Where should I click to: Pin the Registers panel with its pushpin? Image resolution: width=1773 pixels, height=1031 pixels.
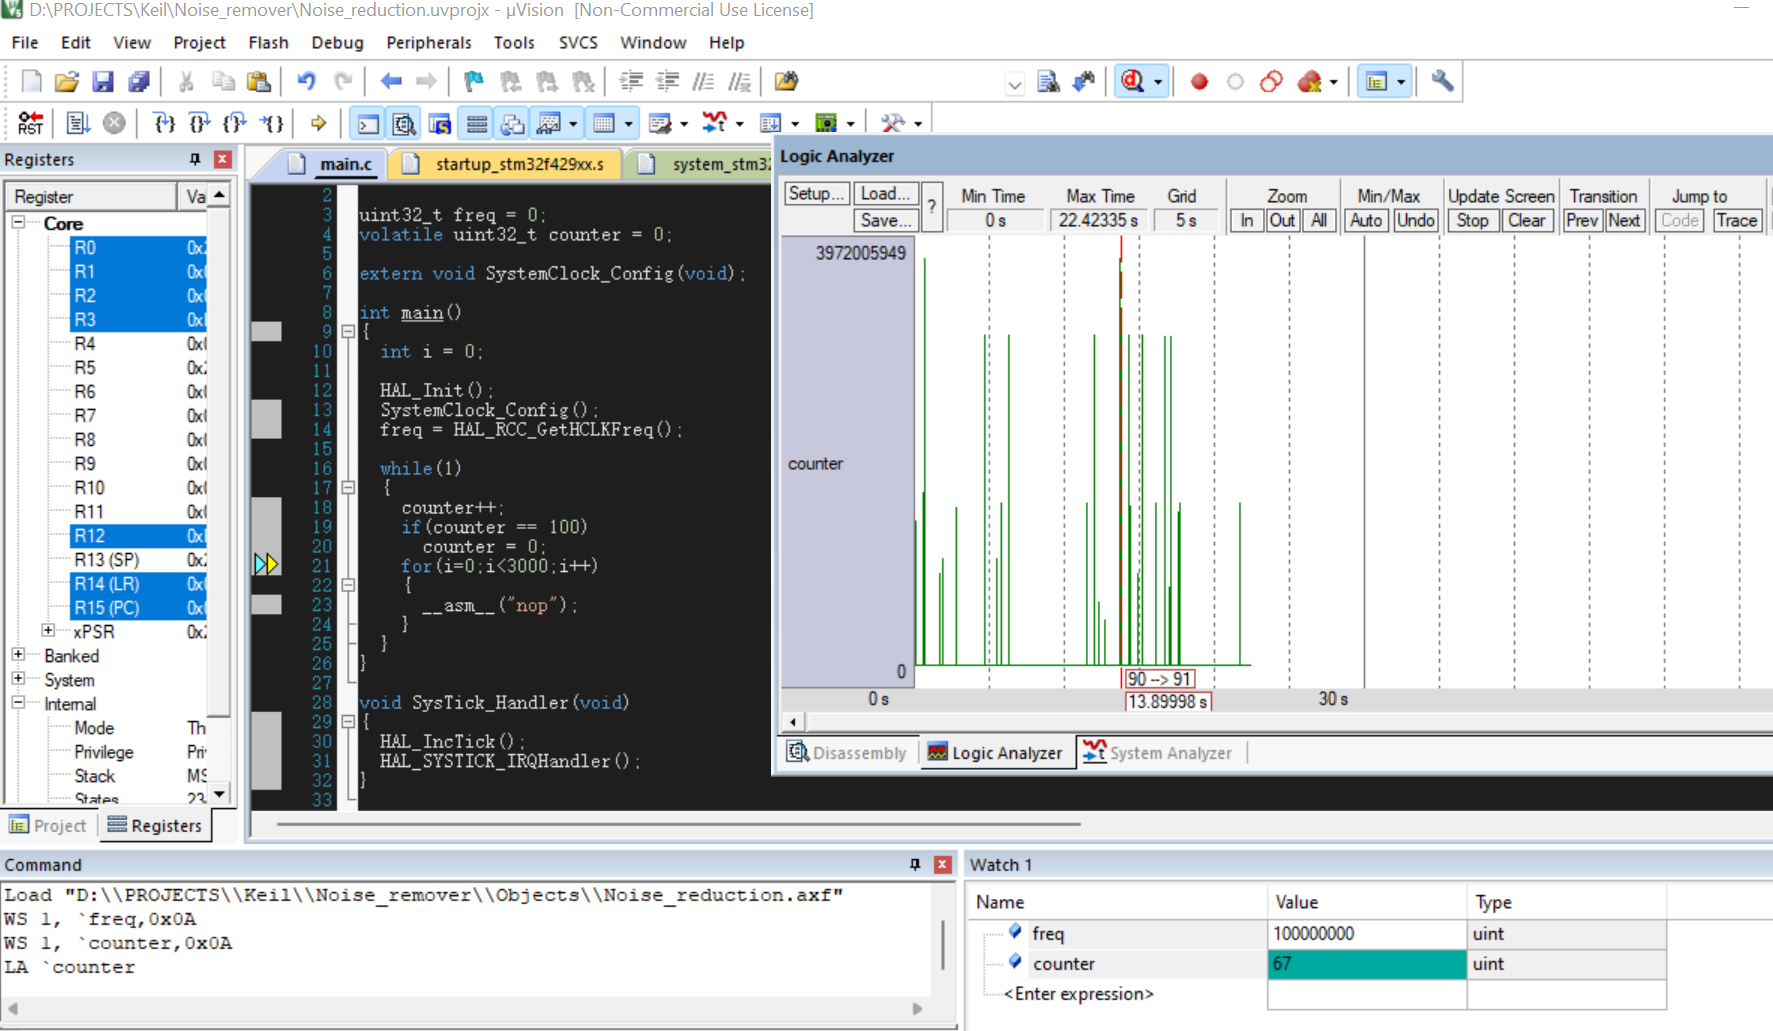(195, 159)
